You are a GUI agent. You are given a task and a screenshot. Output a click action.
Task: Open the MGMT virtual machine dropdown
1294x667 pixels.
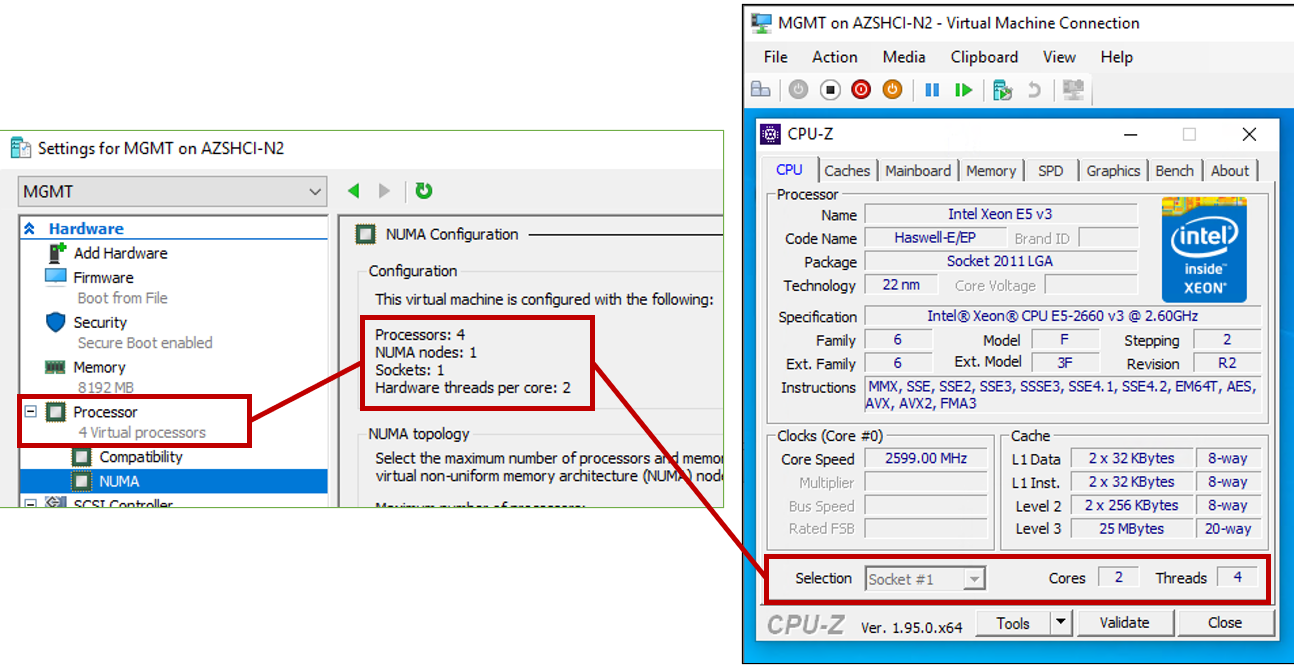(315, 191)
